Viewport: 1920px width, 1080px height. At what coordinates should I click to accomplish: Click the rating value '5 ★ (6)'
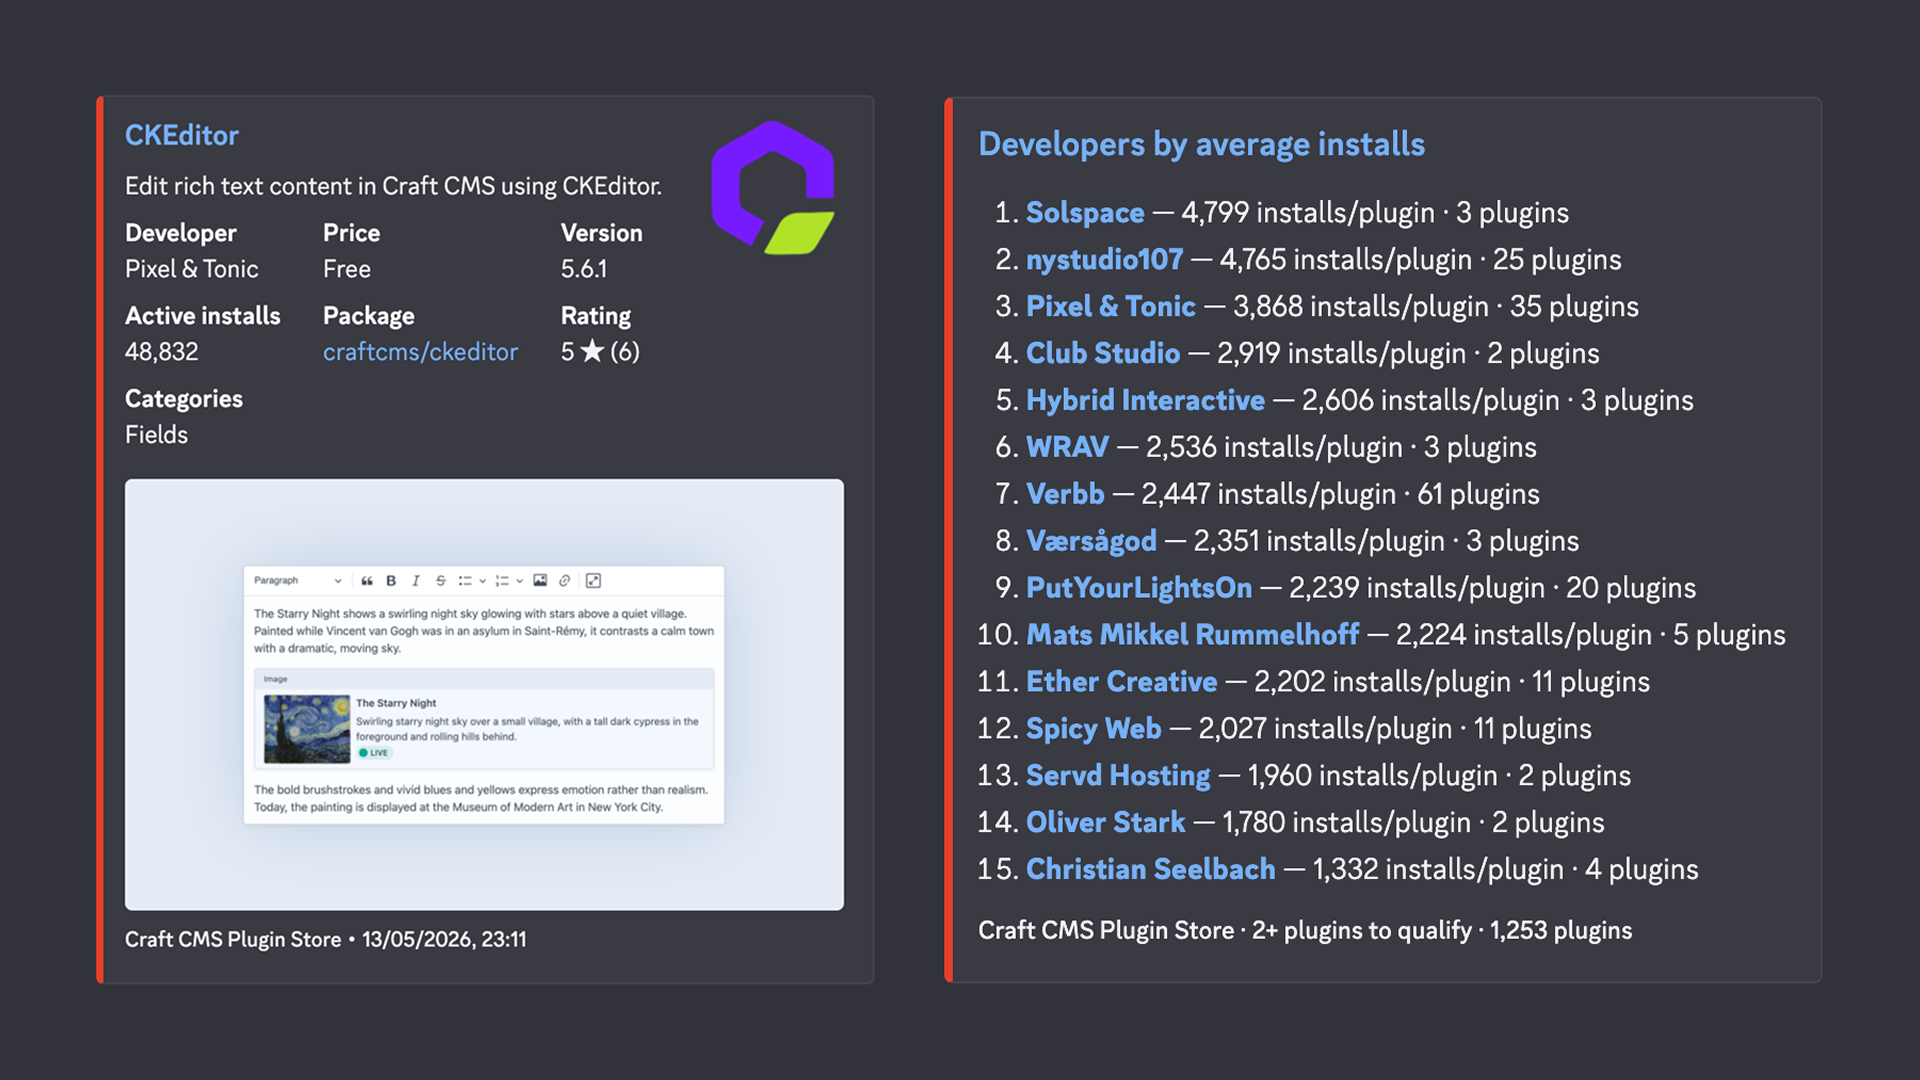tap(600, 352)
